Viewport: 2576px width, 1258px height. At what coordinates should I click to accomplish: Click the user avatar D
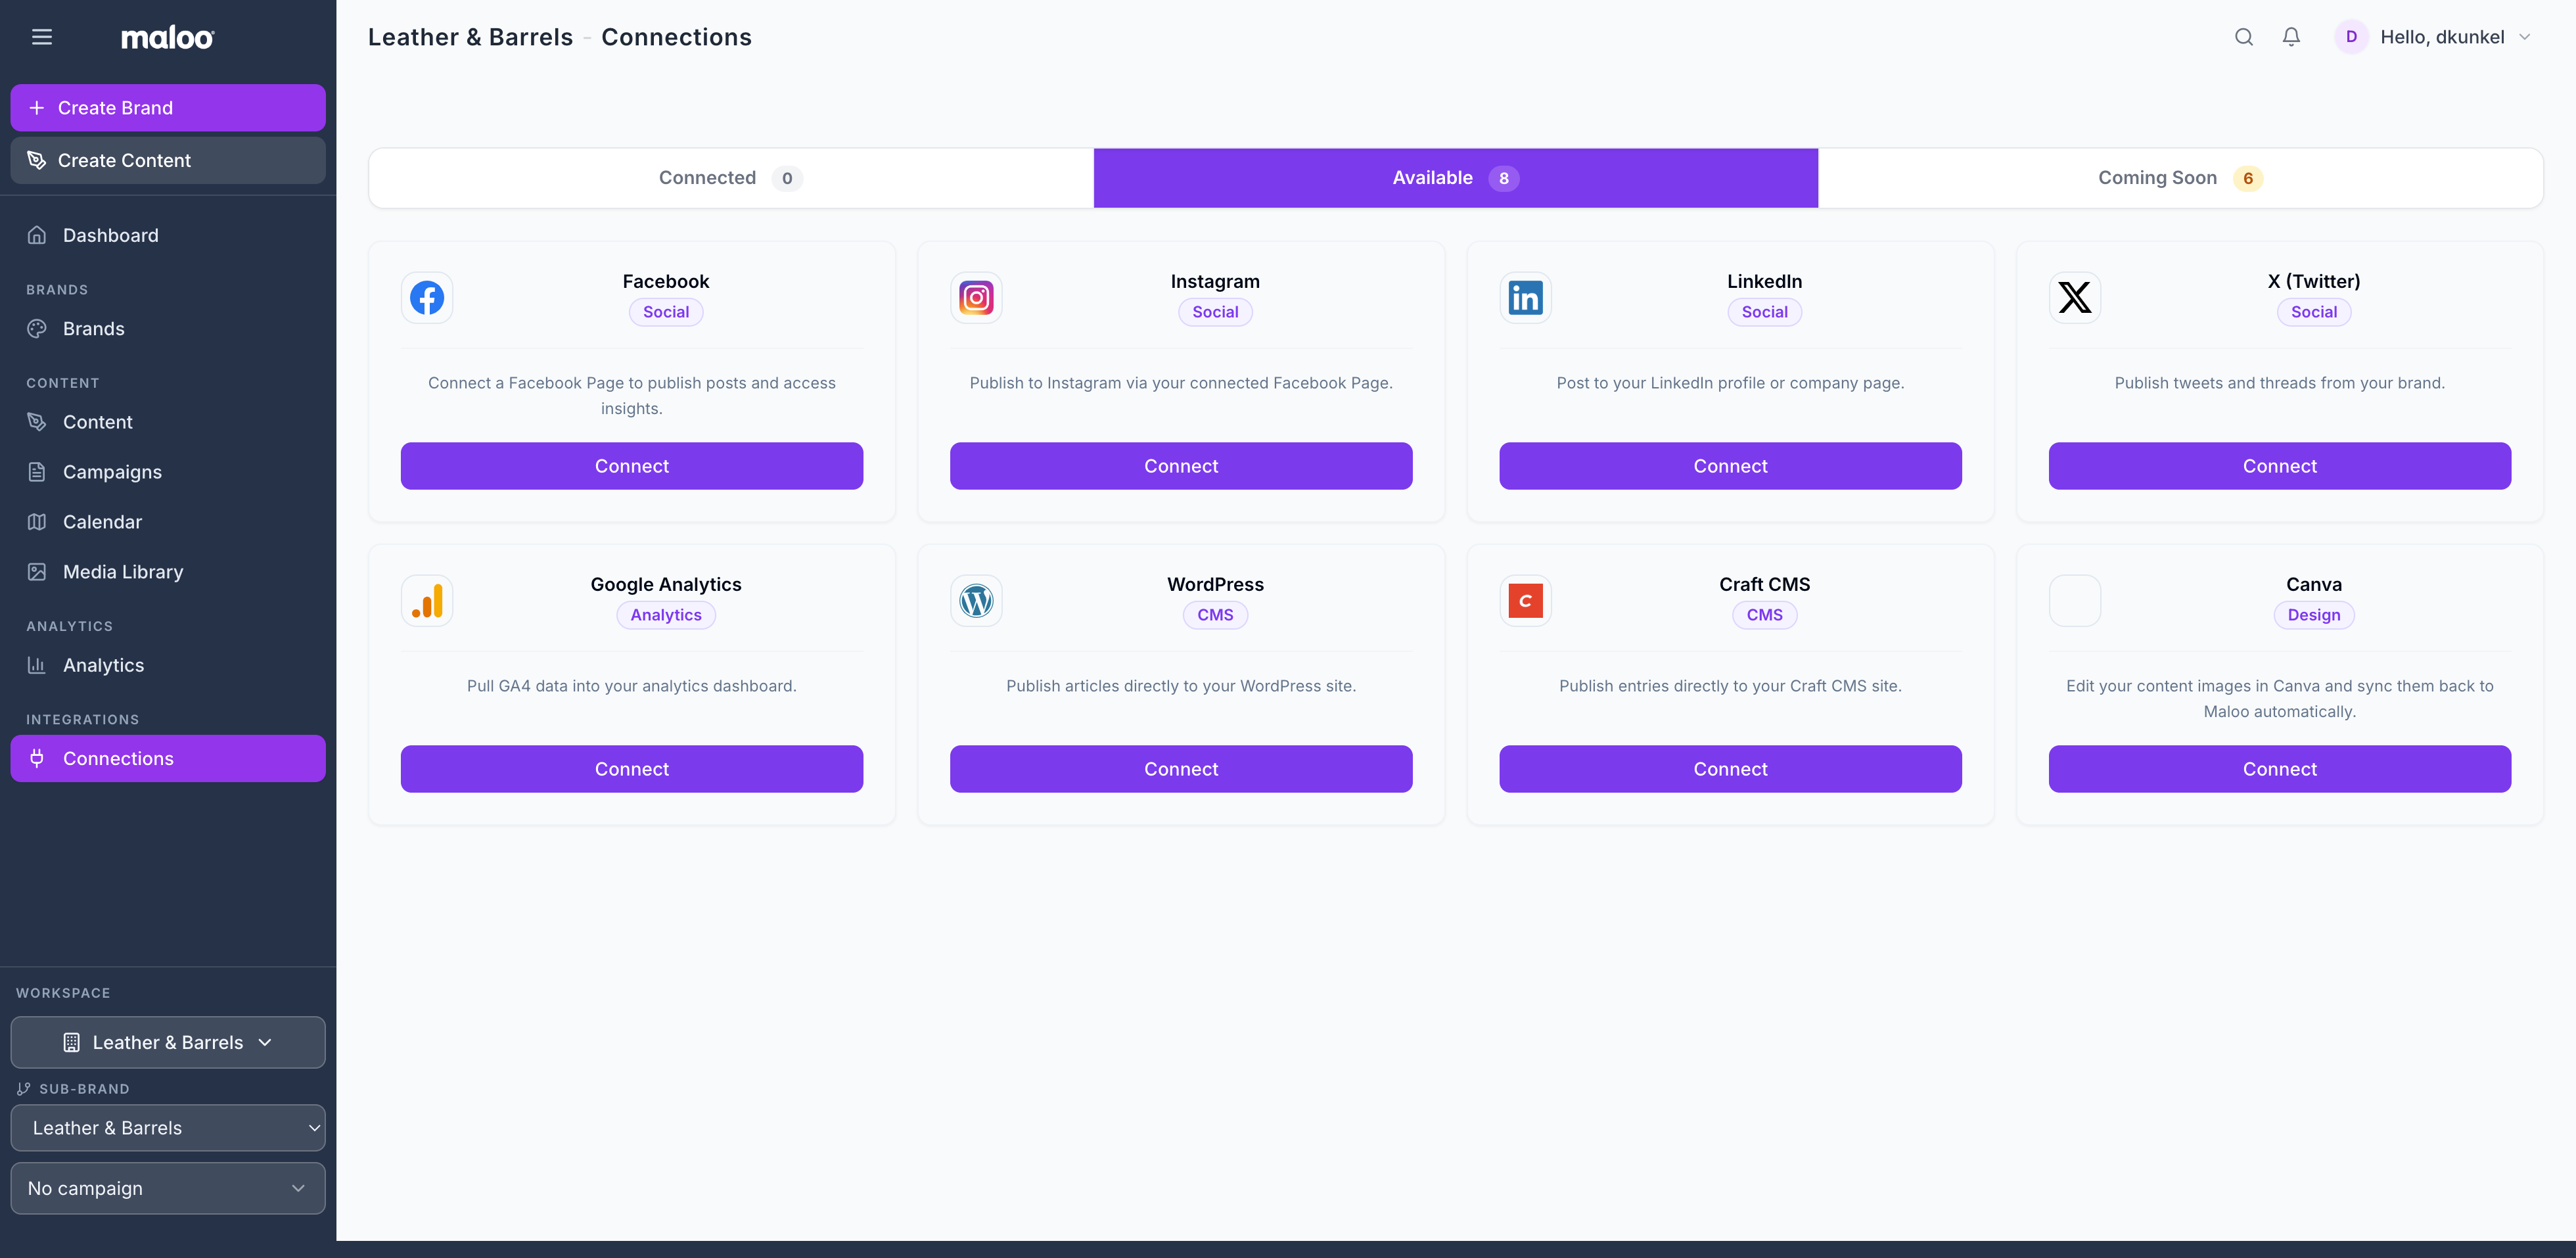[x=2351, y=37]
